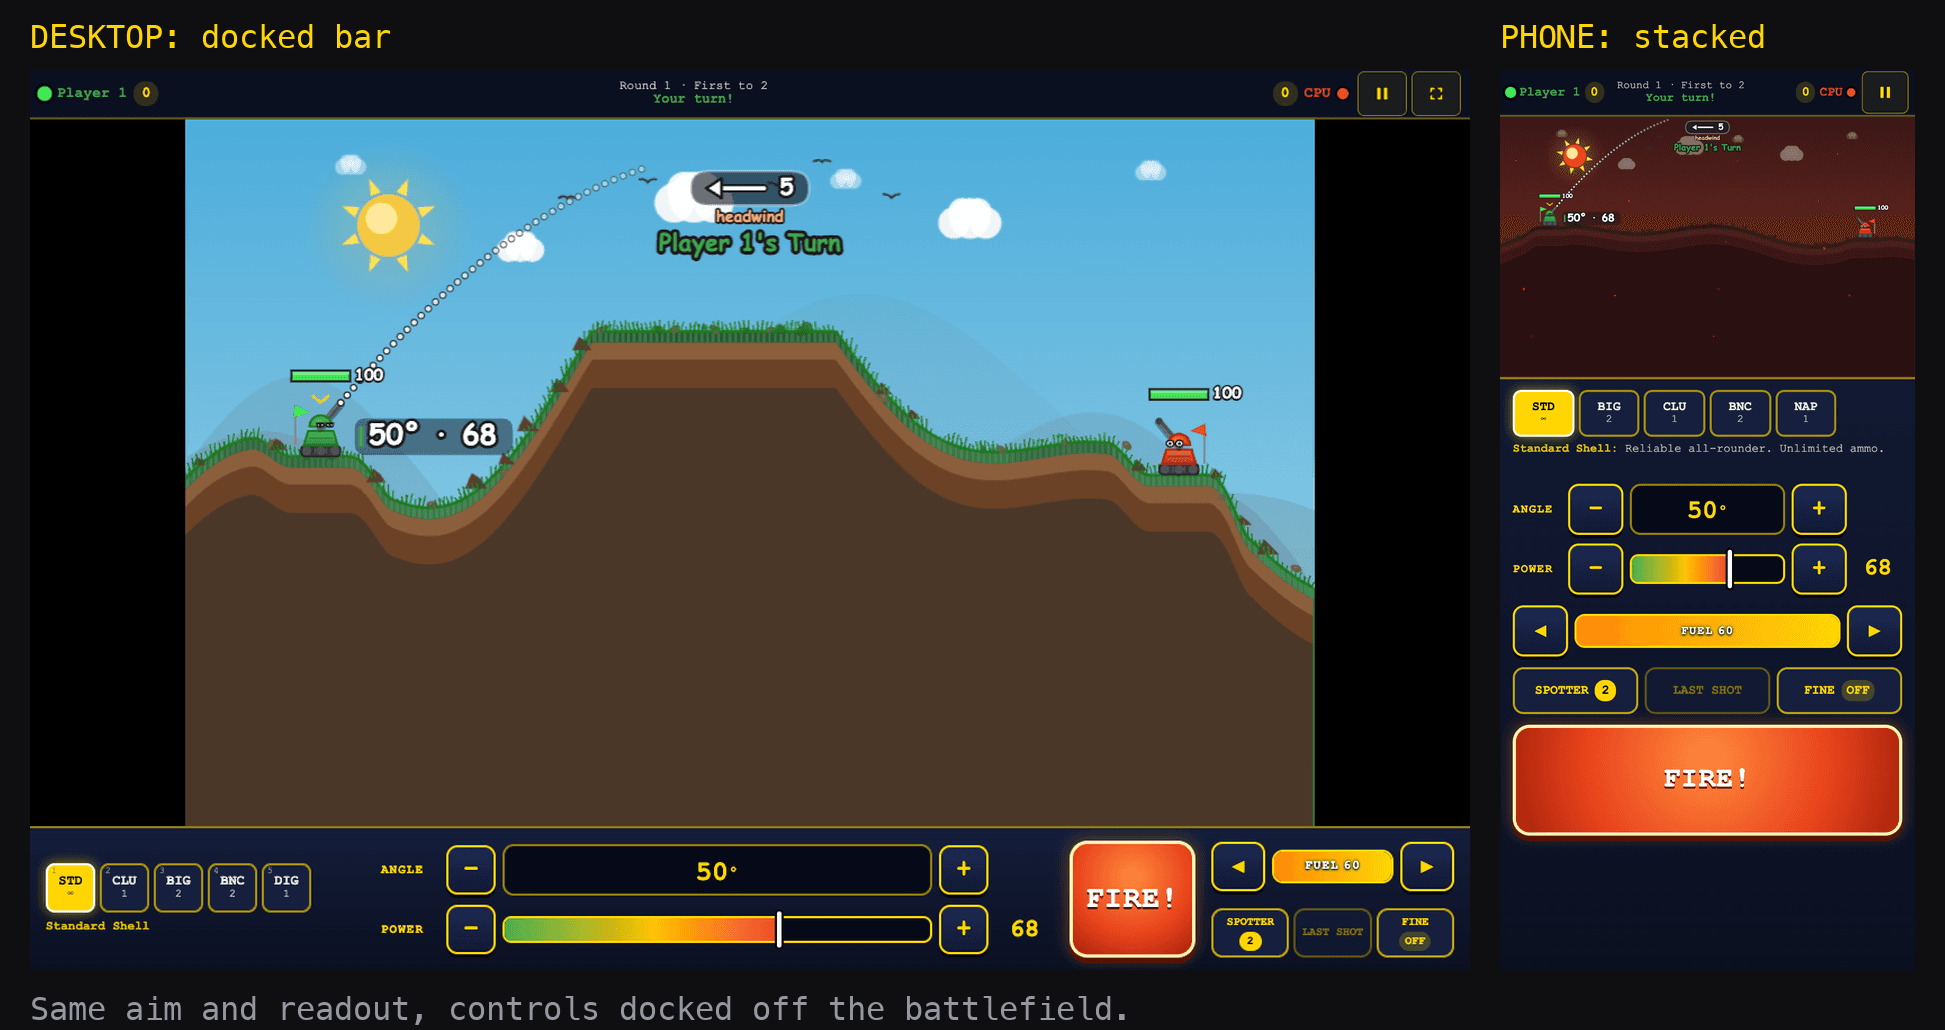This screenshot has width=1945, height=1030.
Task: Toggle fullscreen in the desktop view
Action: (1436, 94)
